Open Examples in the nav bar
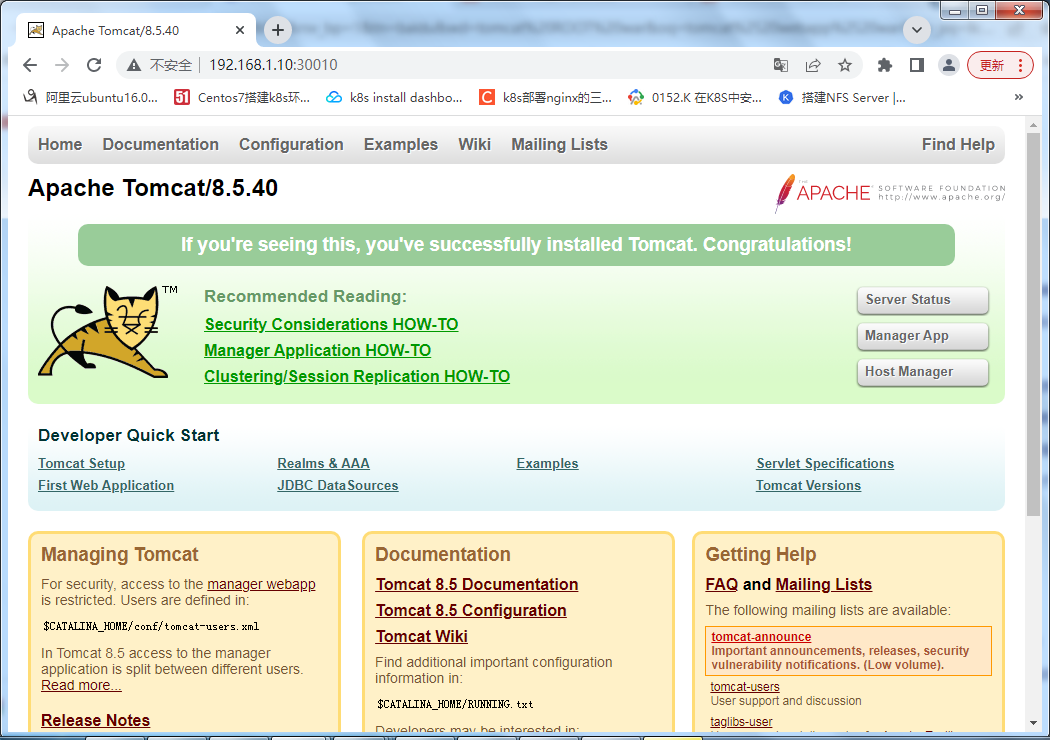The height and width of the screenshot is (740, 1050). 400,145
